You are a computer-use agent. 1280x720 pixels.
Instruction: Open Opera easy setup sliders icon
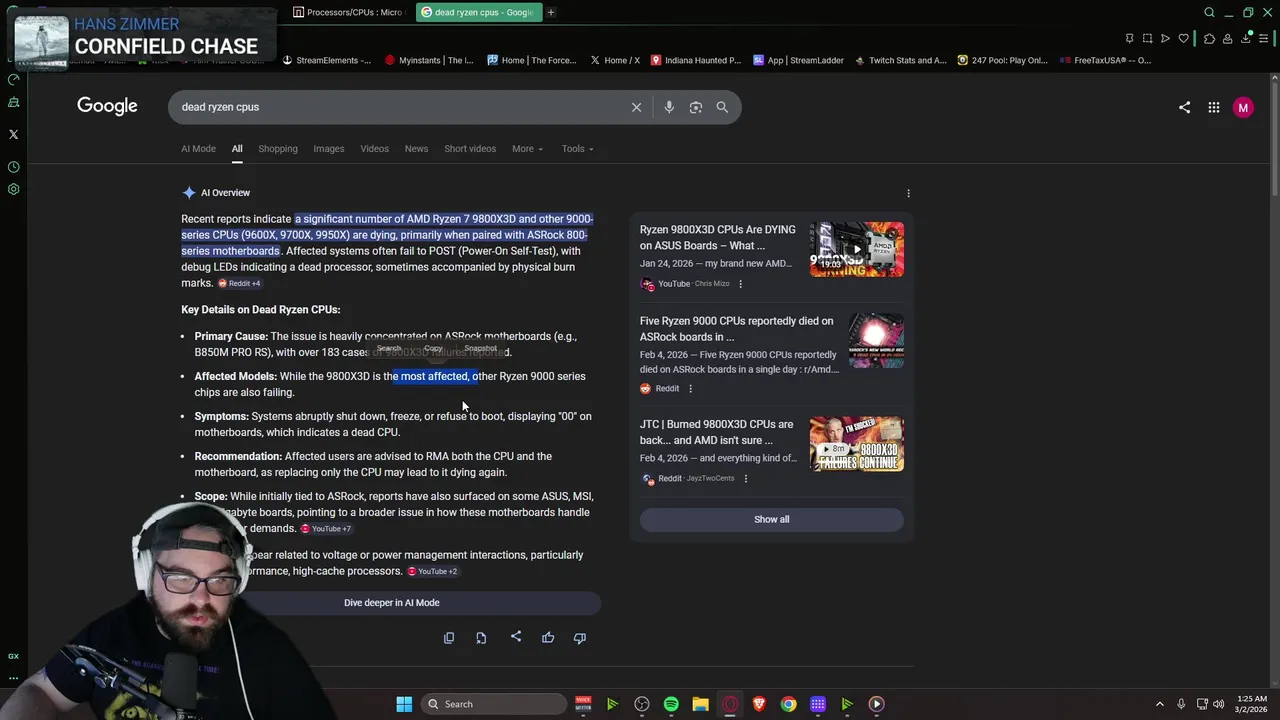click(x=1264, y=38)
